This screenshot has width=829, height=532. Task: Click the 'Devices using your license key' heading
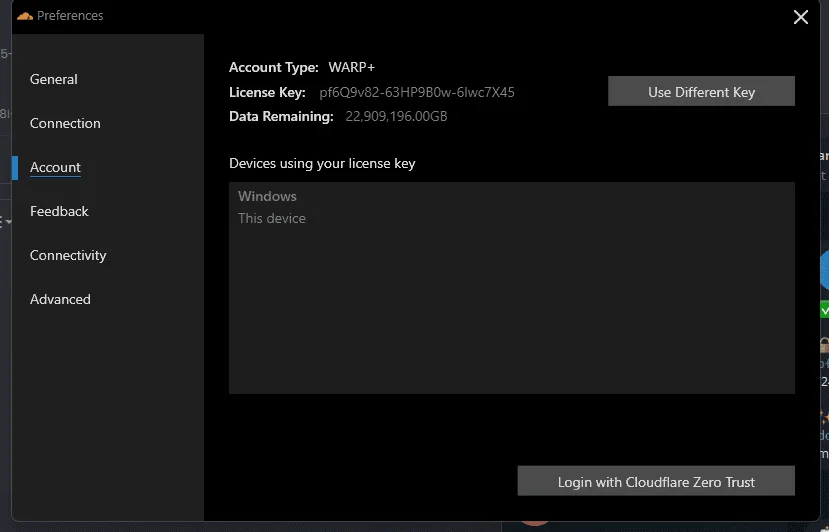click(322, 163)
